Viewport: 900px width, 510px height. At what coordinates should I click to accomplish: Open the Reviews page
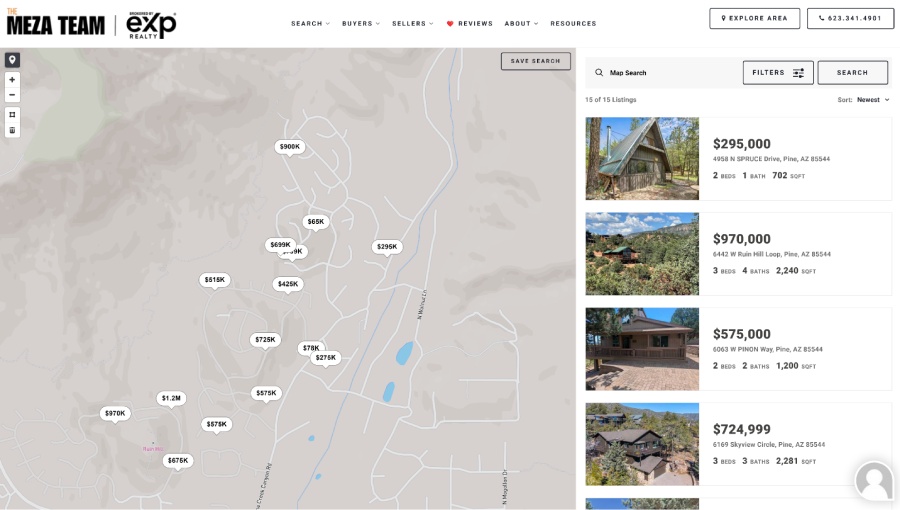(x=469, y=23)
